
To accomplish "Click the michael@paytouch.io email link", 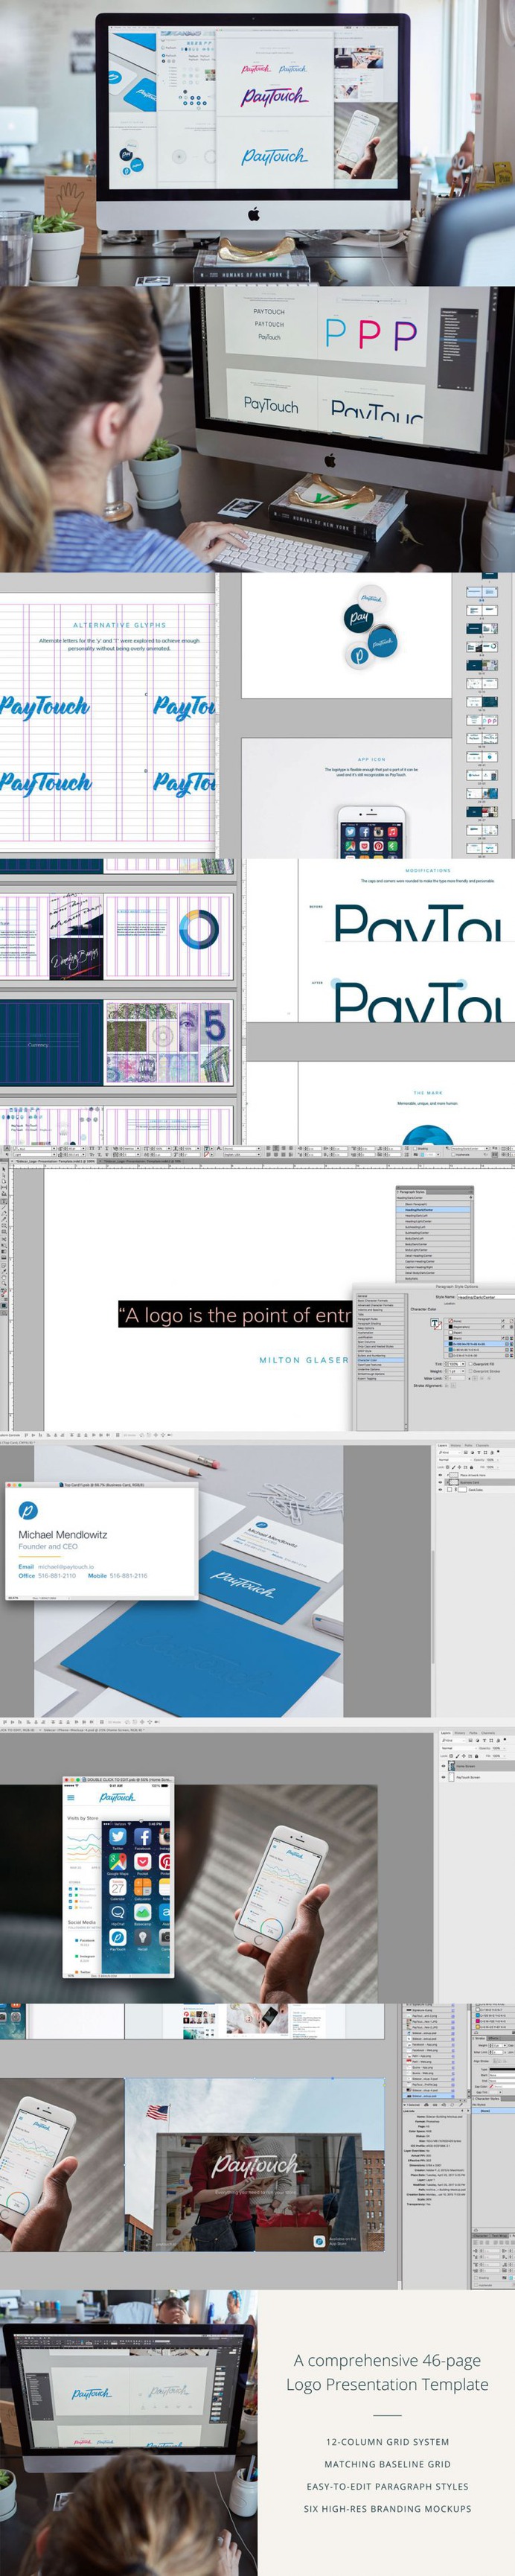I will [x=66, y=1566].
